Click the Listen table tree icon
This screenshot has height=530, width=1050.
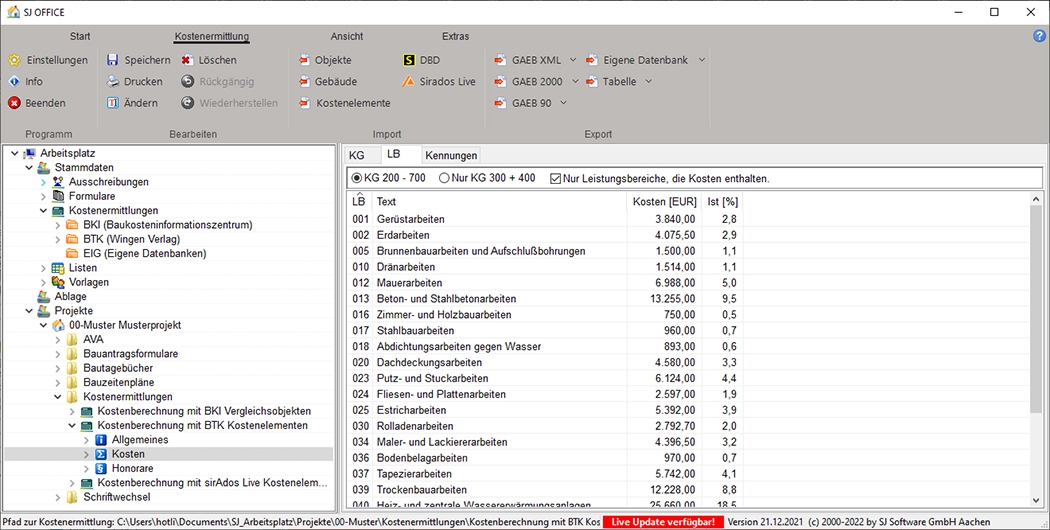58,268
